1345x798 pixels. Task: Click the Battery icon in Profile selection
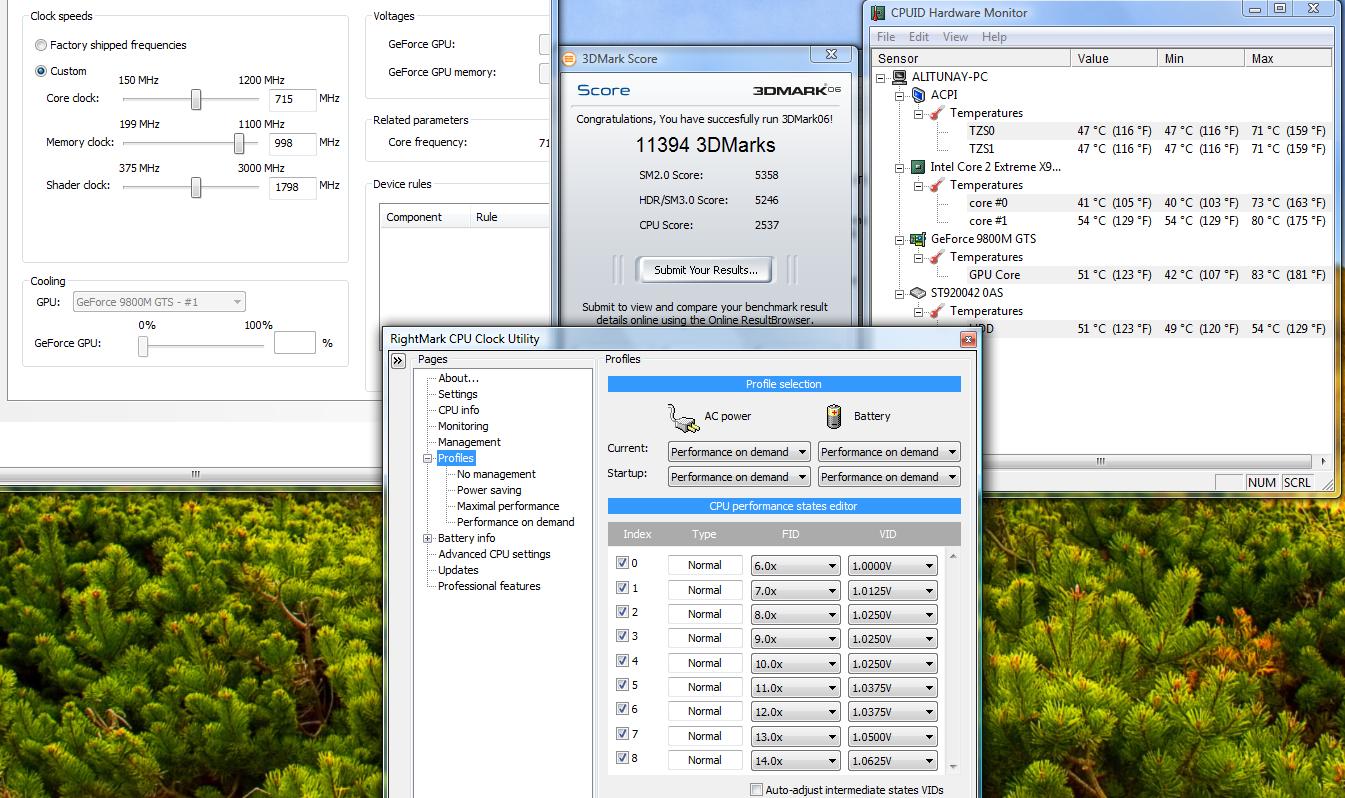(x=834, y=416)
